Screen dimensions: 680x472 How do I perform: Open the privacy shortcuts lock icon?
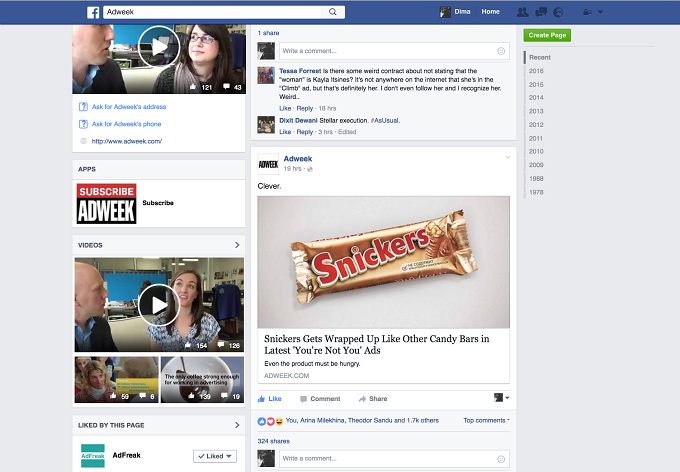pos(587,12)
